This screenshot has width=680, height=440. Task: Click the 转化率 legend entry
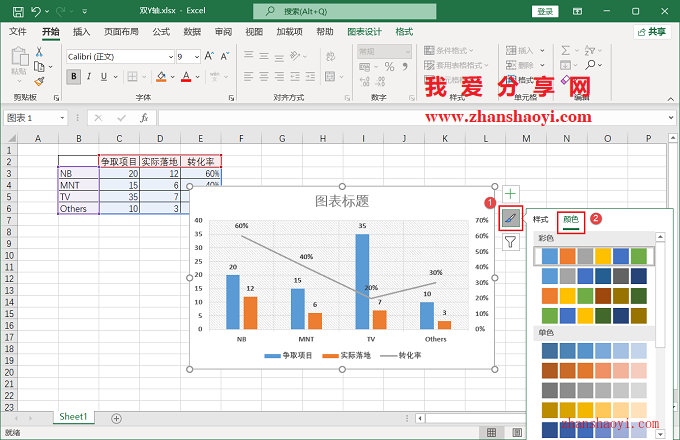[401, 355]
